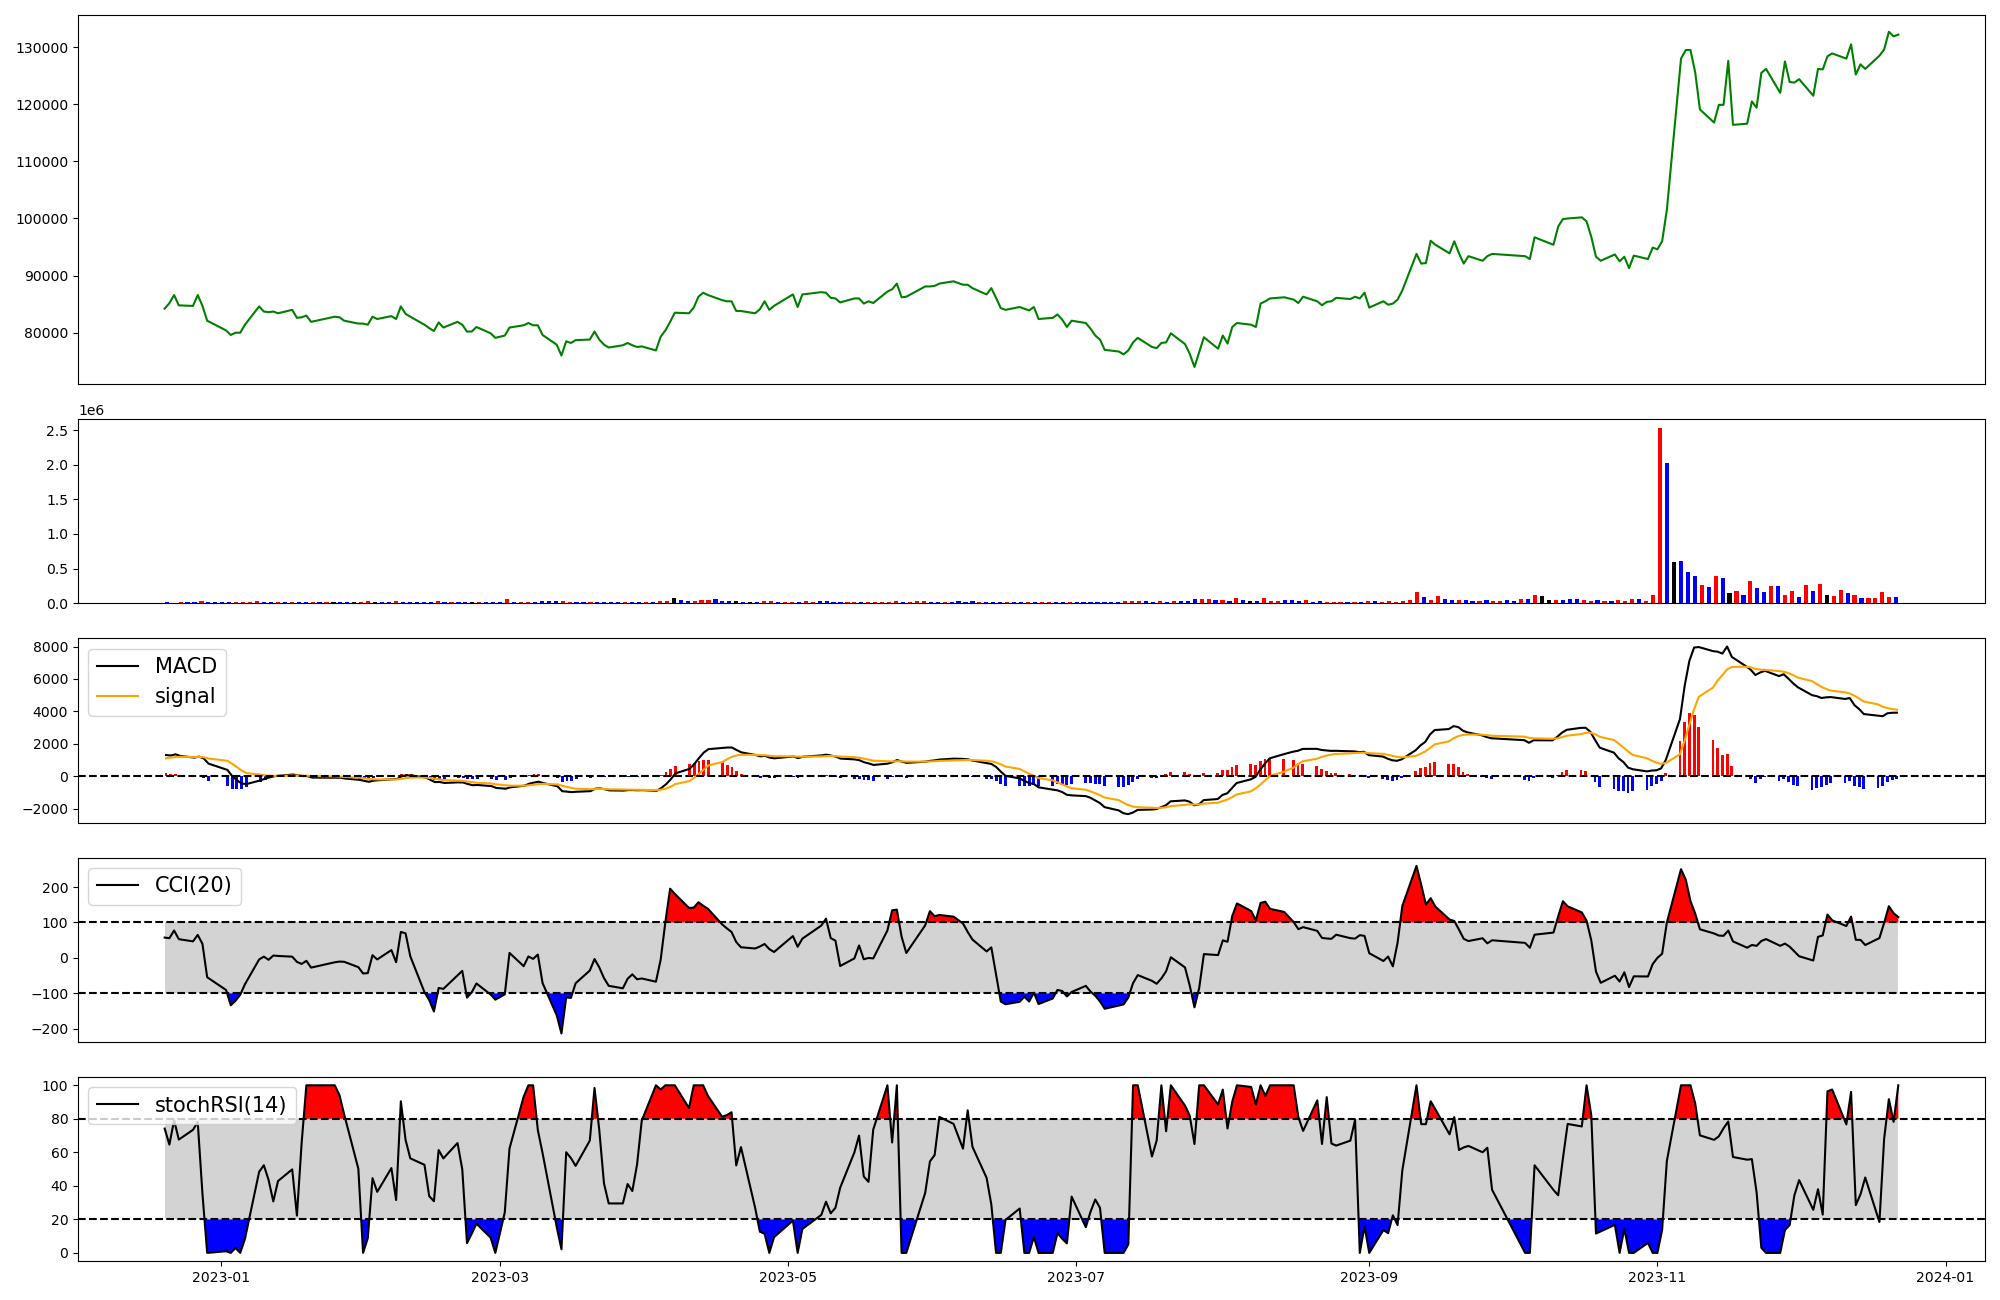
Task: Click the tallest red volume bar
Action: (x=1660, y=515)
